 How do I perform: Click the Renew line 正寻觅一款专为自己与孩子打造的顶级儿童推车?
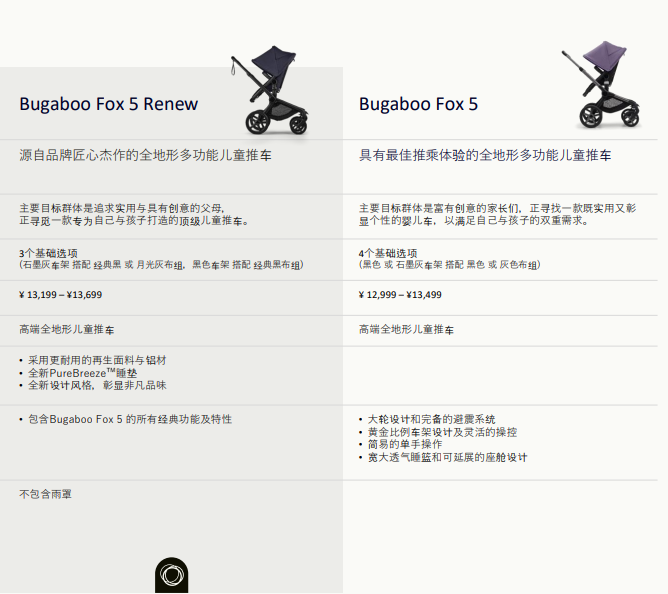134,221
